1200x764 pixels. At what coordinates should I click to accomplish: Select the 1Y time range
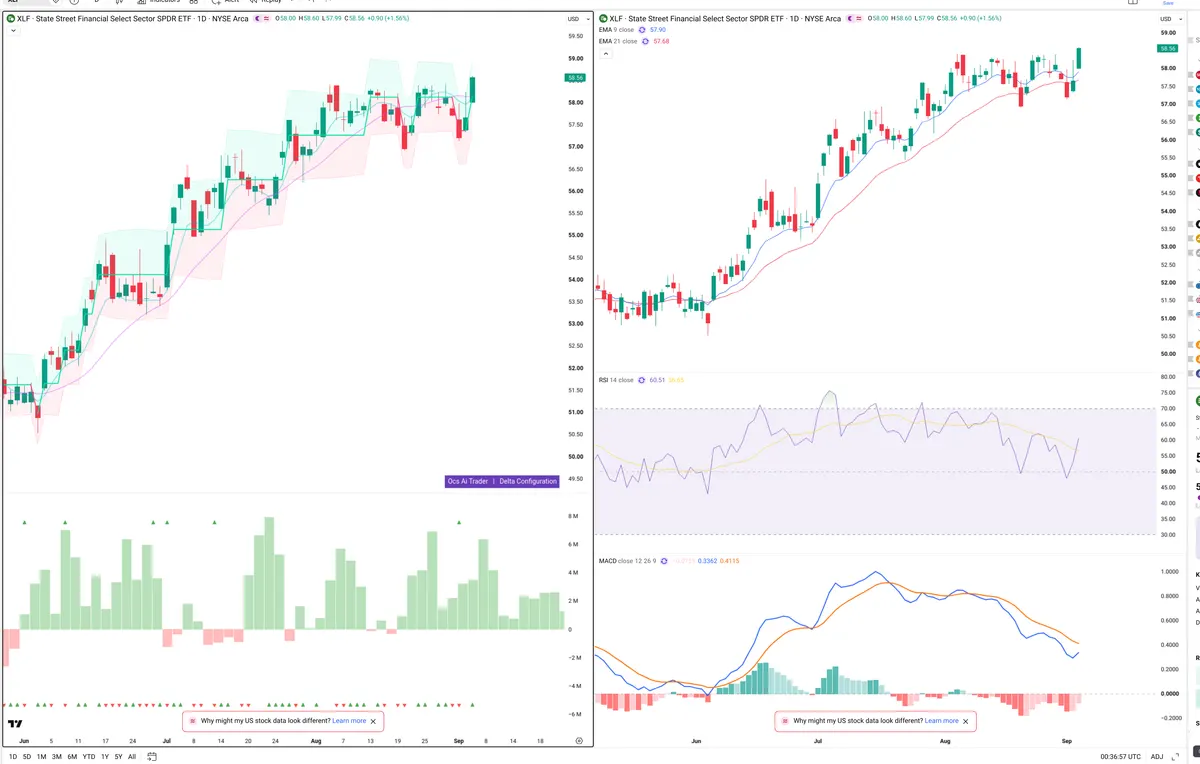[105, 756]
